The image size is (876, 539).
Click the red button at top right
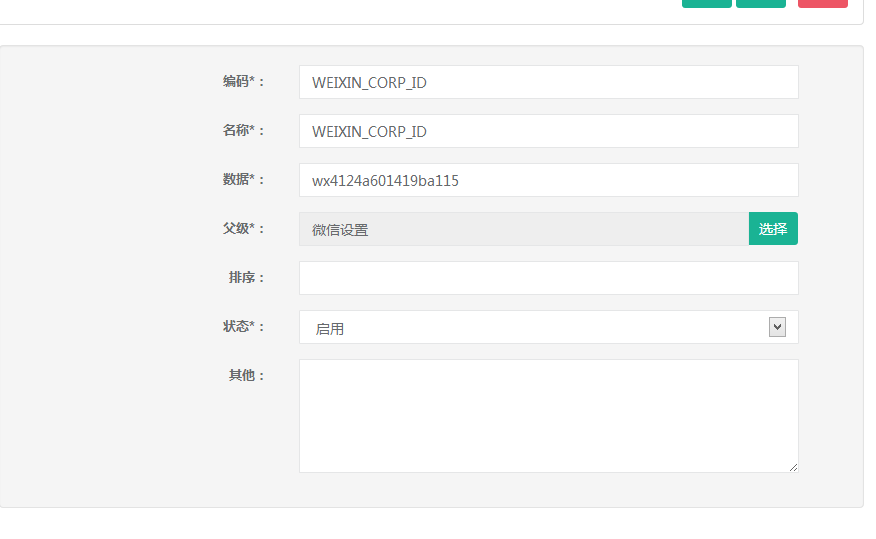point(822,3)
